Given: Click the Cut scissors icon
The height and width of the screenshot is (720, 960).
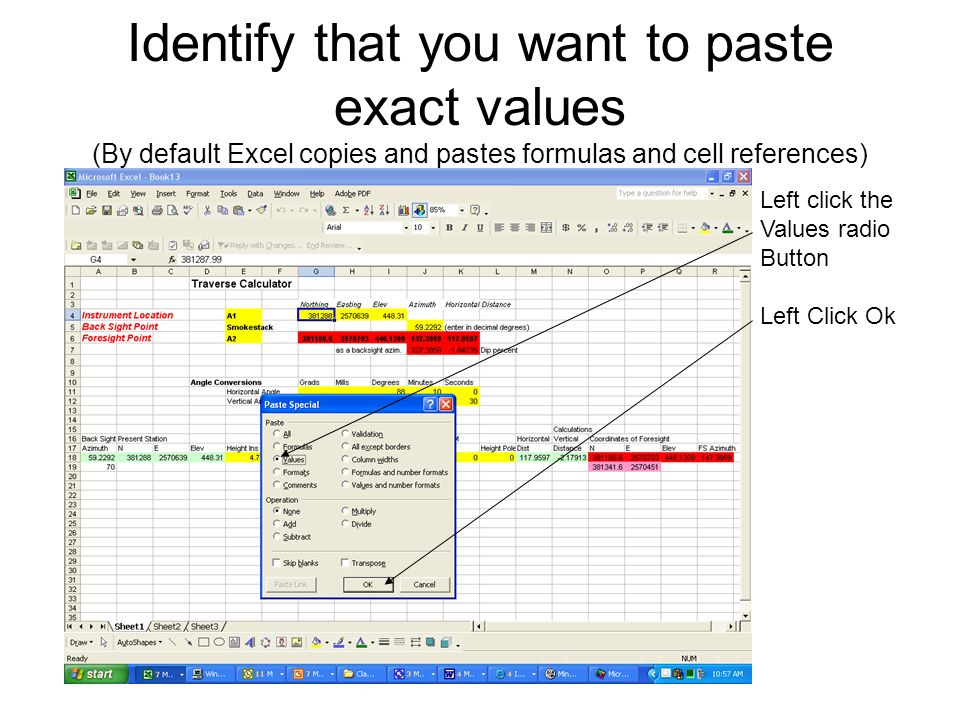Looking at the screenshot, I should [x=207, y=211].
